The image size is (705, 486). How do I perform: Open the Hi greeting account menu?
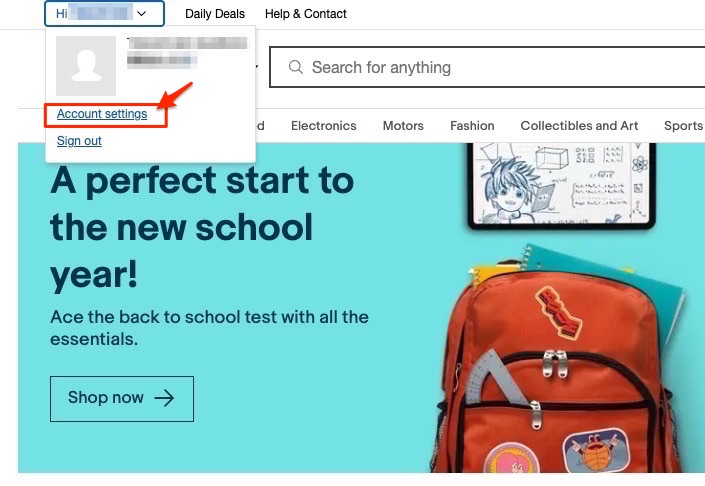(x=104, y=13)
